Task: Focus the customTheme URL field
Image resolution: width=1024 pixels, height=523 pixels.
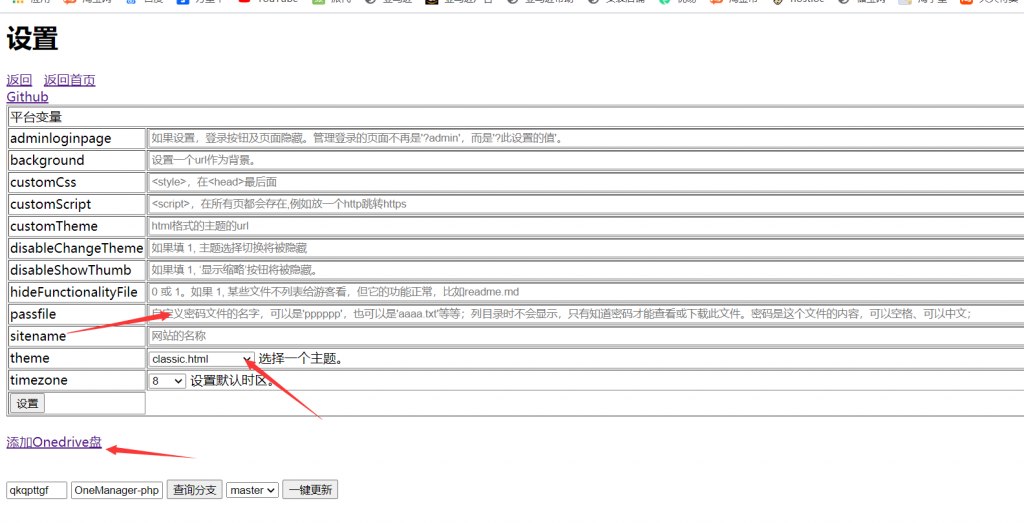Action: 585,226
